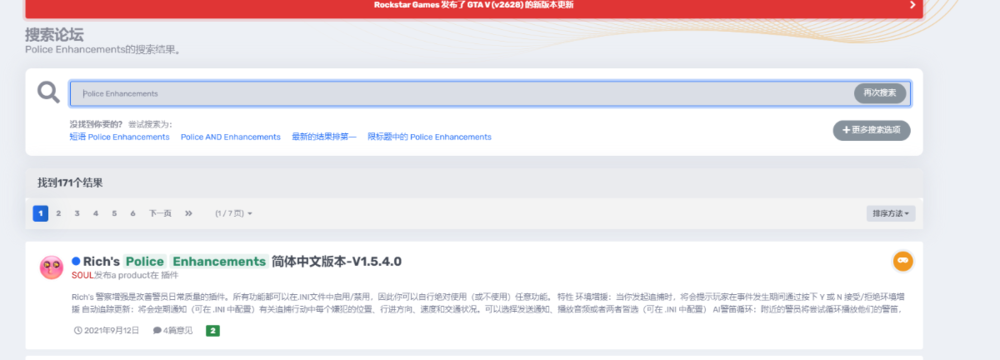Image resolution: width=1000 pixels, height=360 pixels.
Task: Go to results page 6
Action: click(133, 213)
